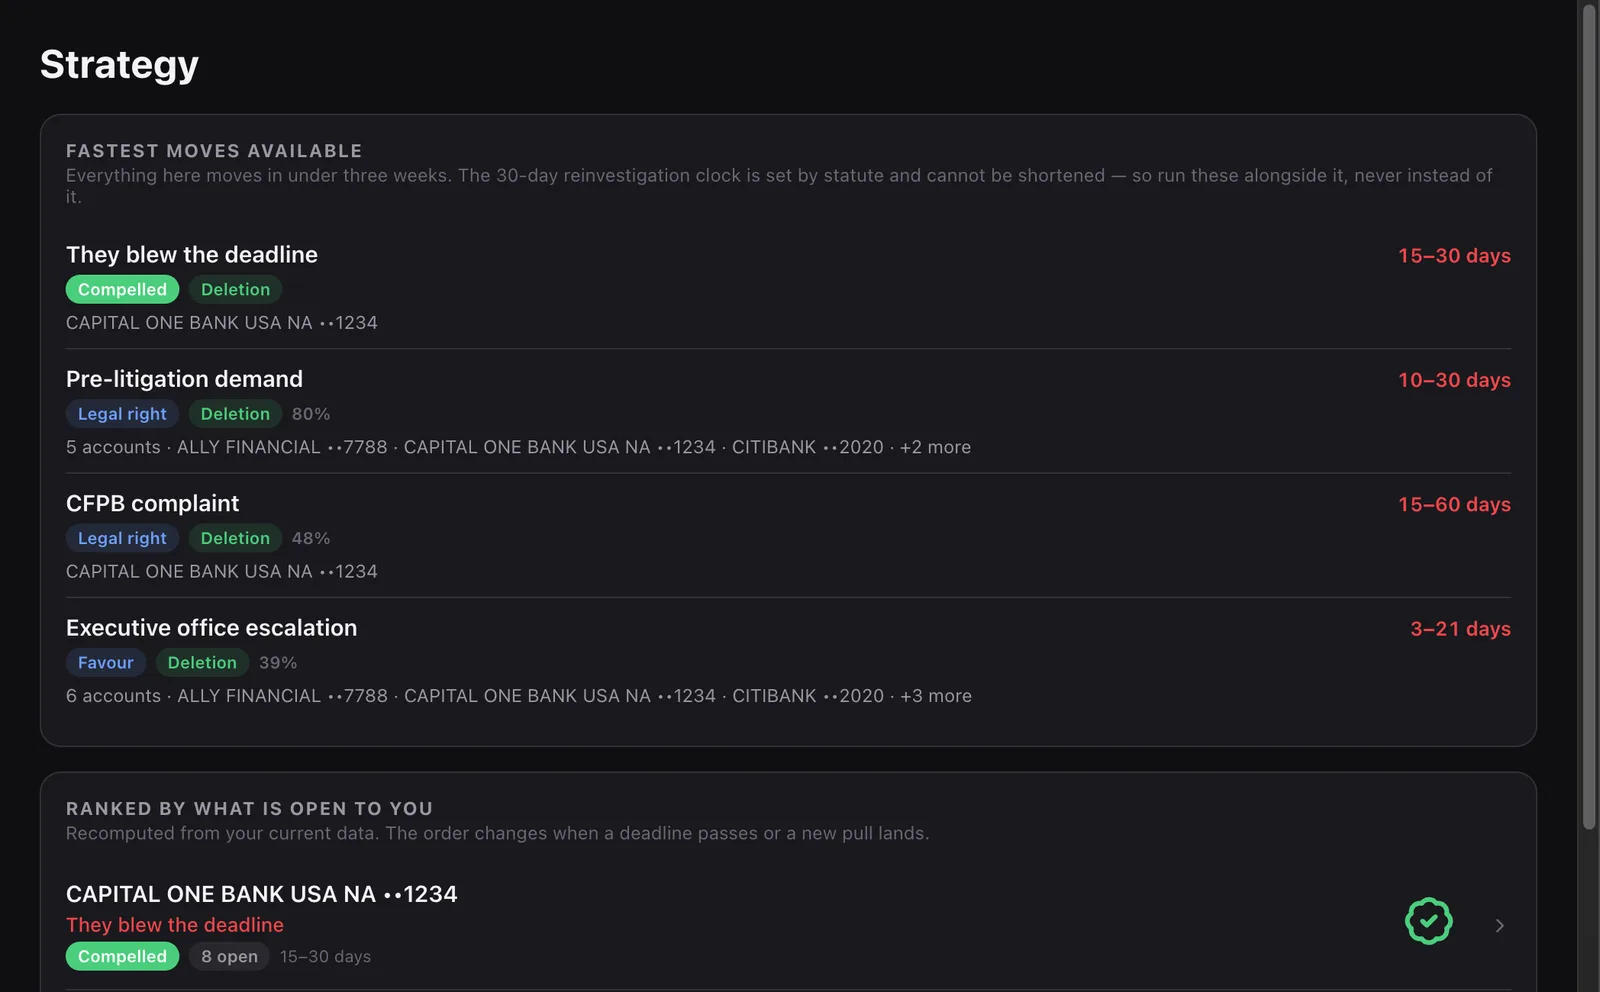
Task: Click the '8 open' pill in ranked list
Action: (x=229, y=956)
